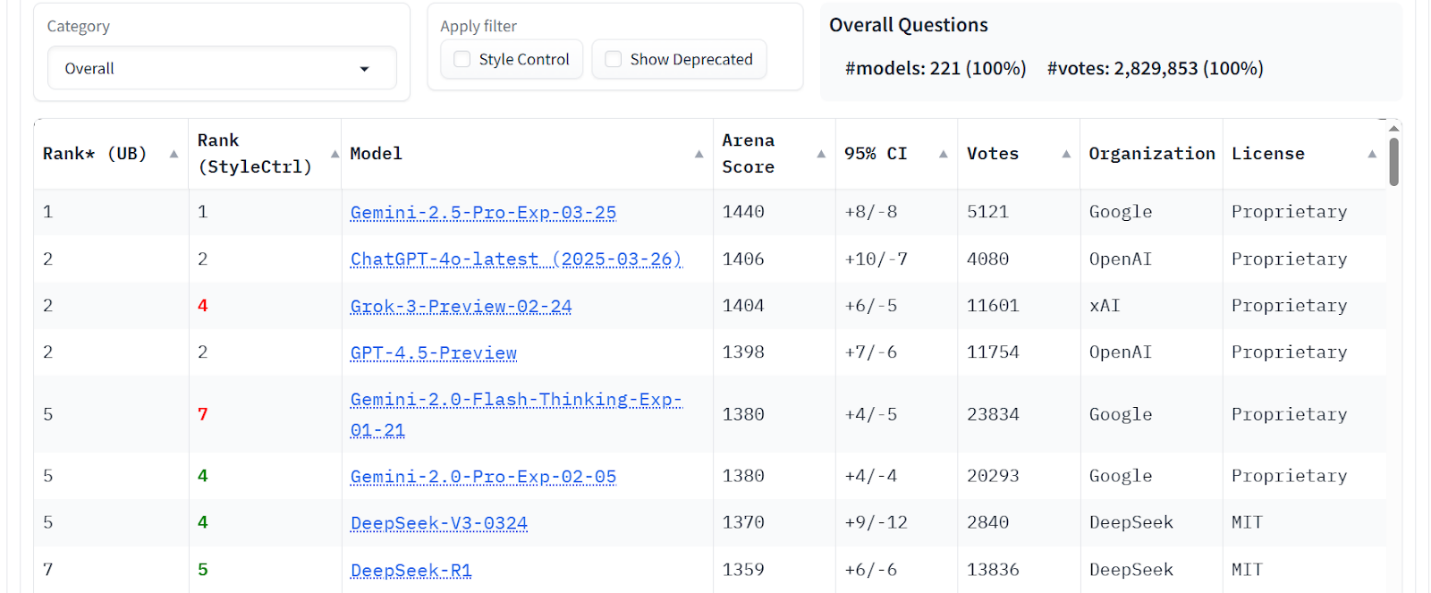Sort by License column arrow
Screen dimensions: 1431x593
[x=1371, y=154]
